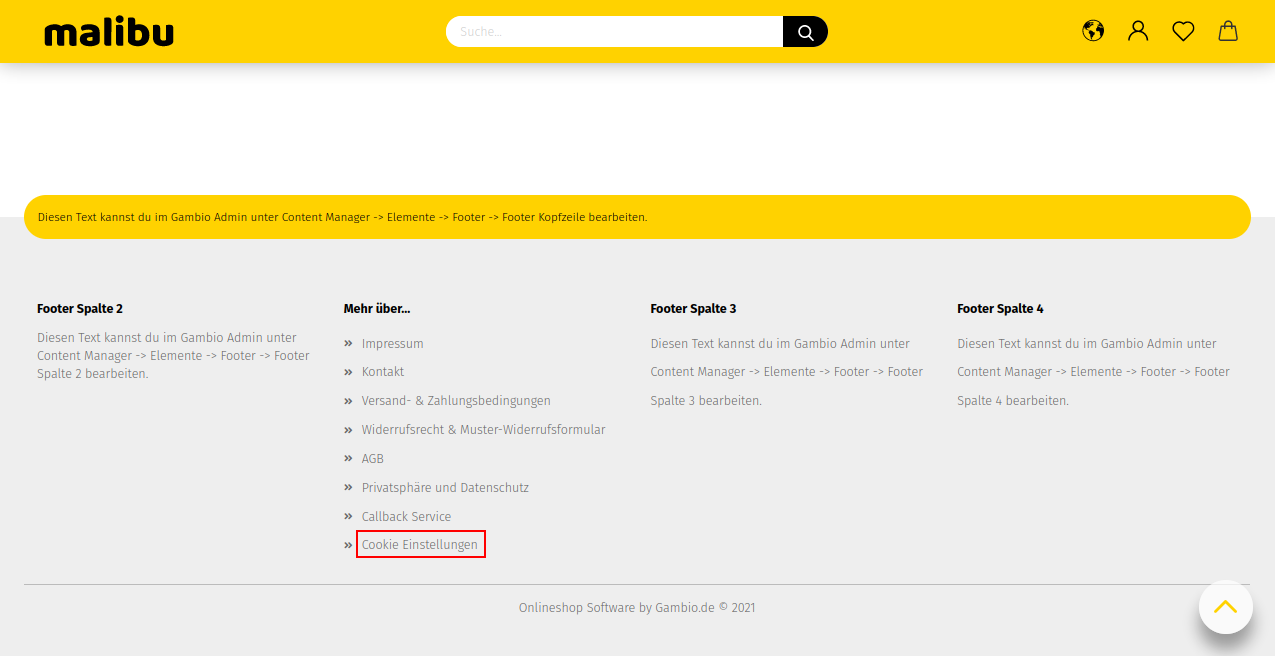1275x656 pixels.
Task: Click the Mehr über... column heading
Action: 376,308
